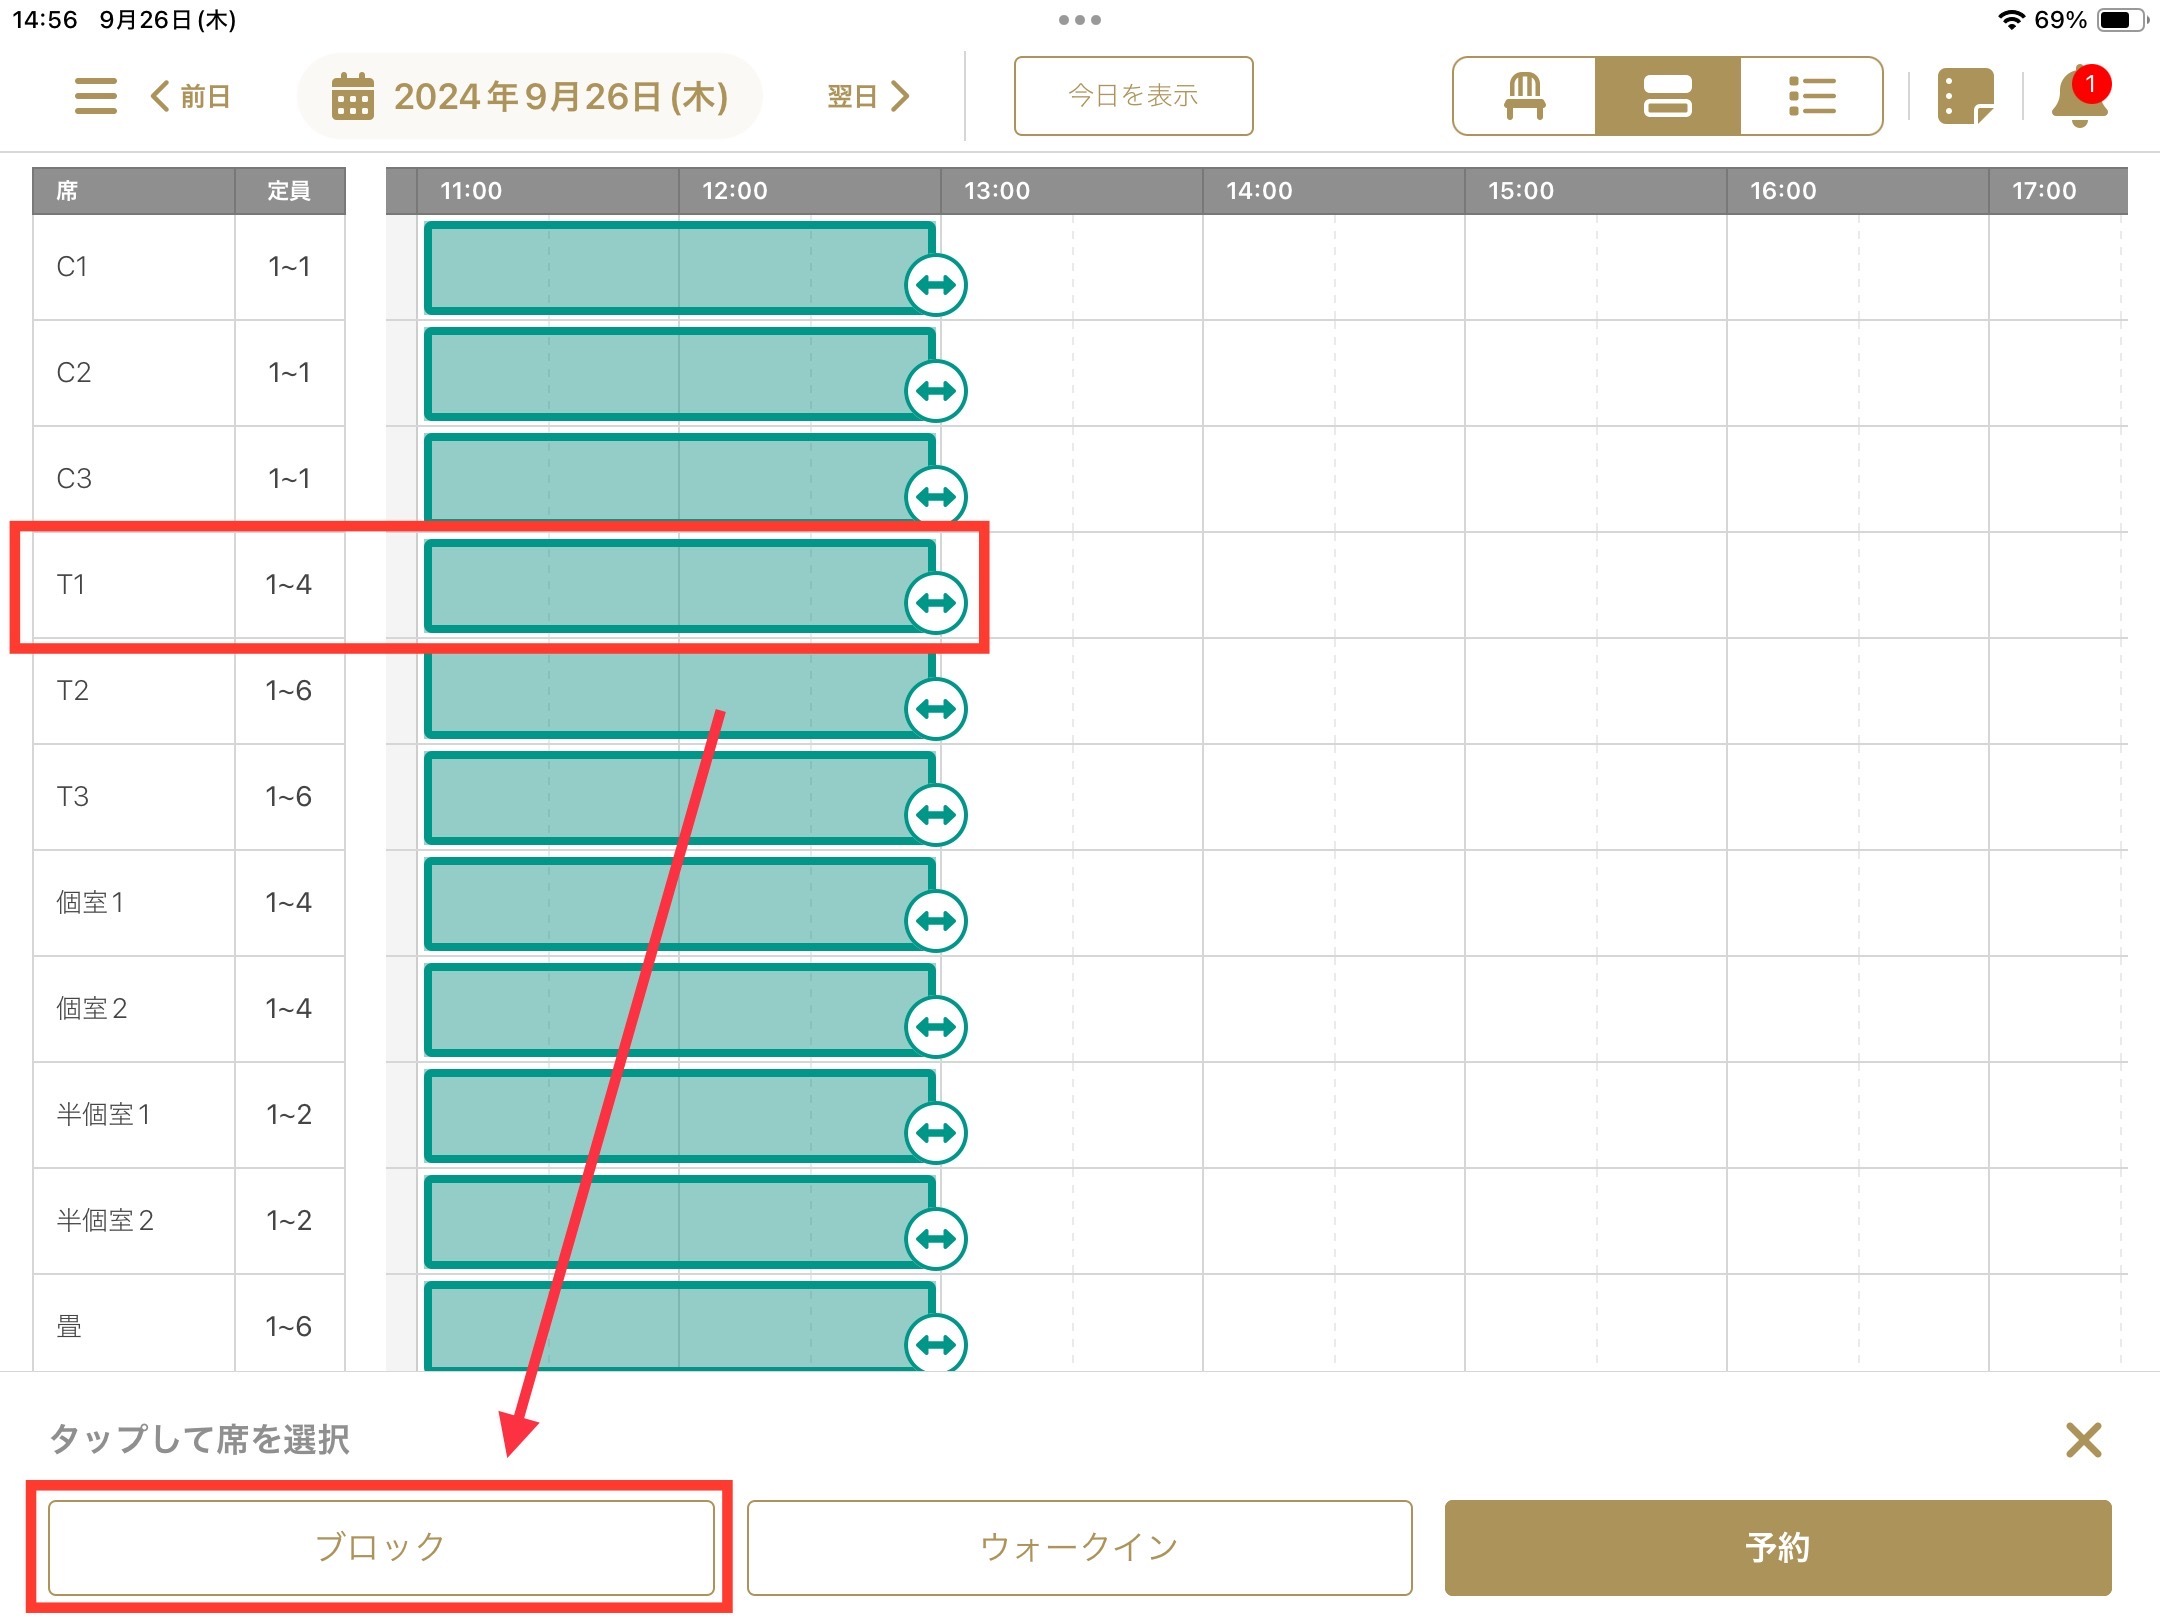Select the timeline view toggle

[1667, 96]
